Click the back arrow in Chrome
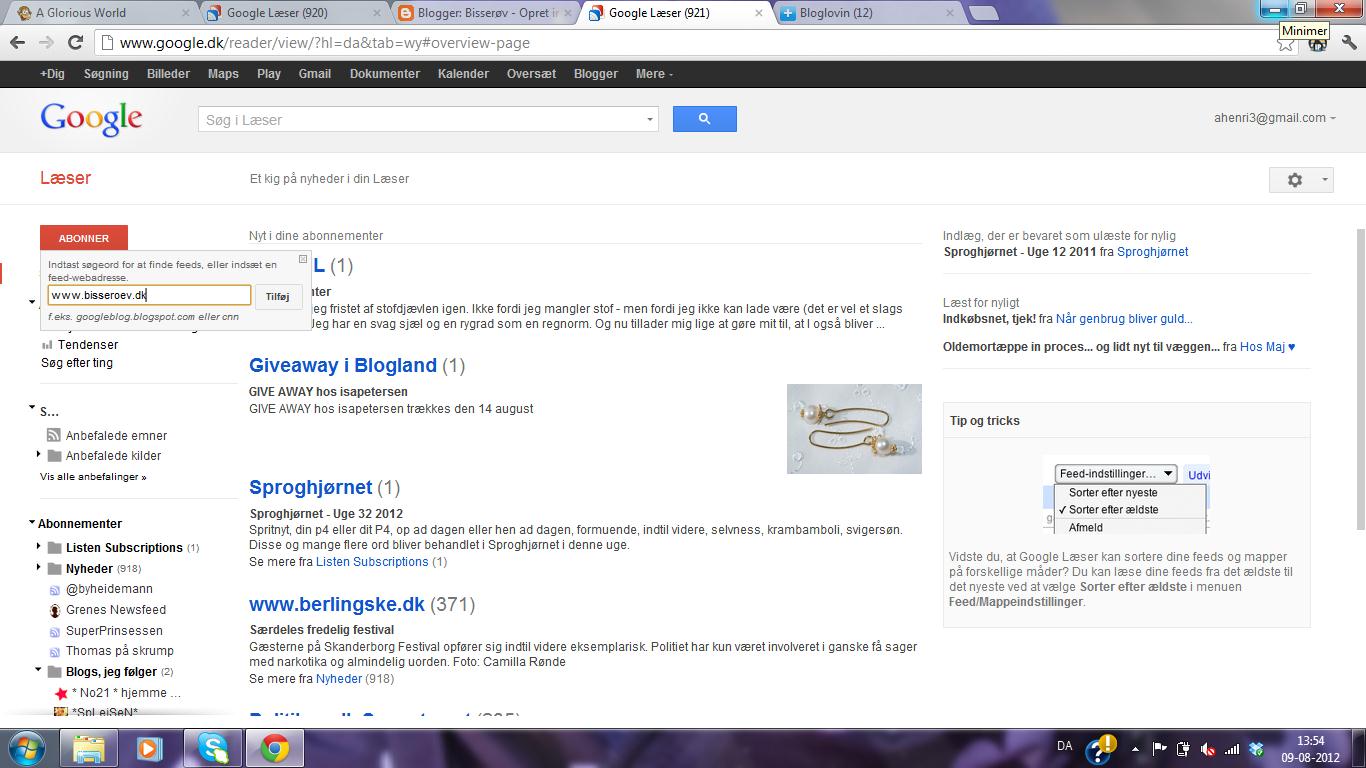 [x=17, y=43]
